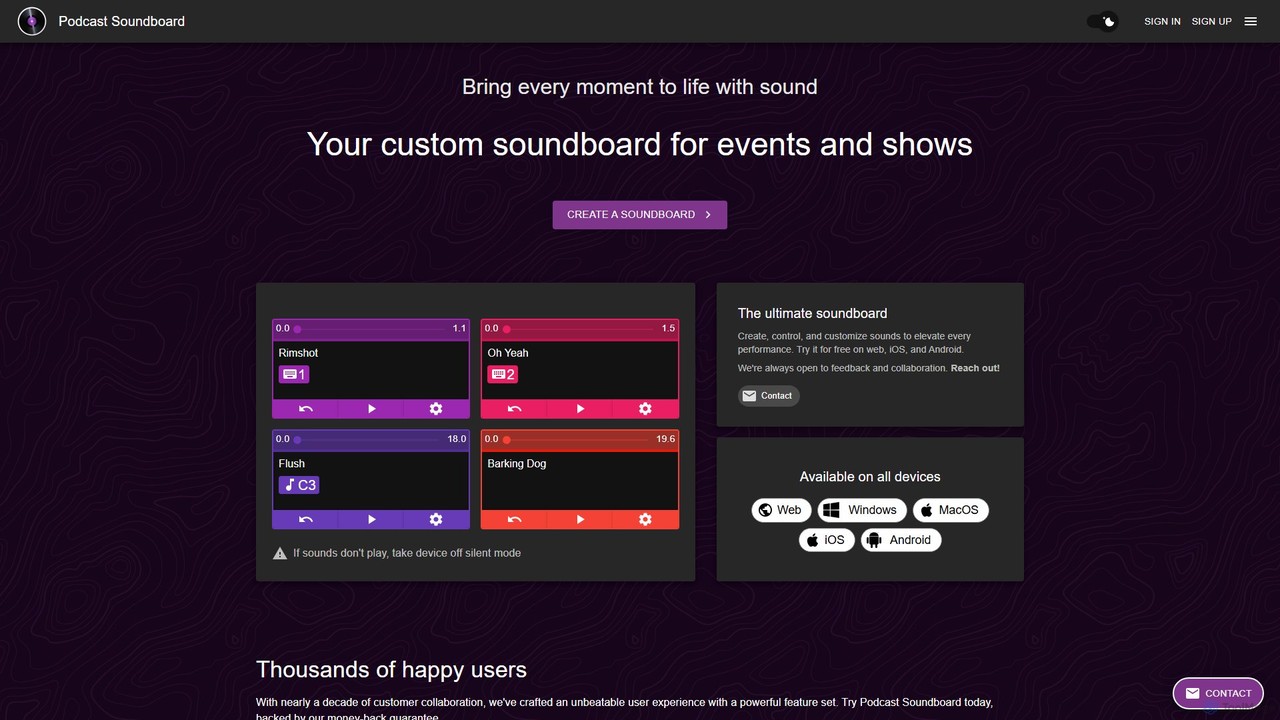Click The ultimate soundboard heading

813,313
